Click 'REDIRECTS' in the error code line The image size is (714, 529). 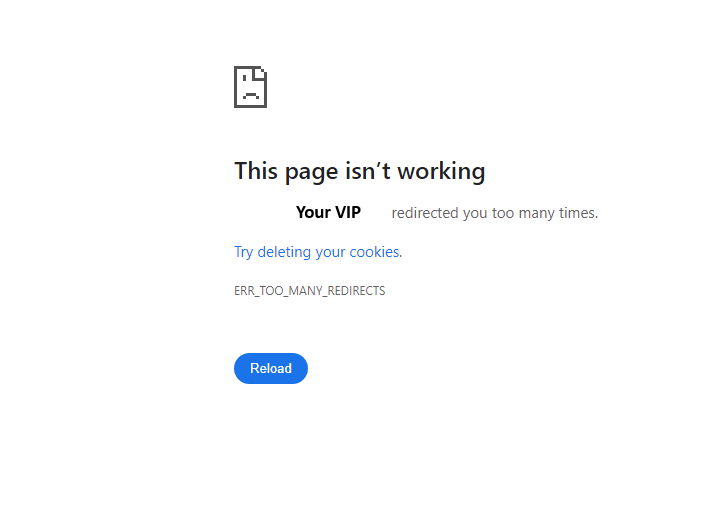click(x=356, y=291)
